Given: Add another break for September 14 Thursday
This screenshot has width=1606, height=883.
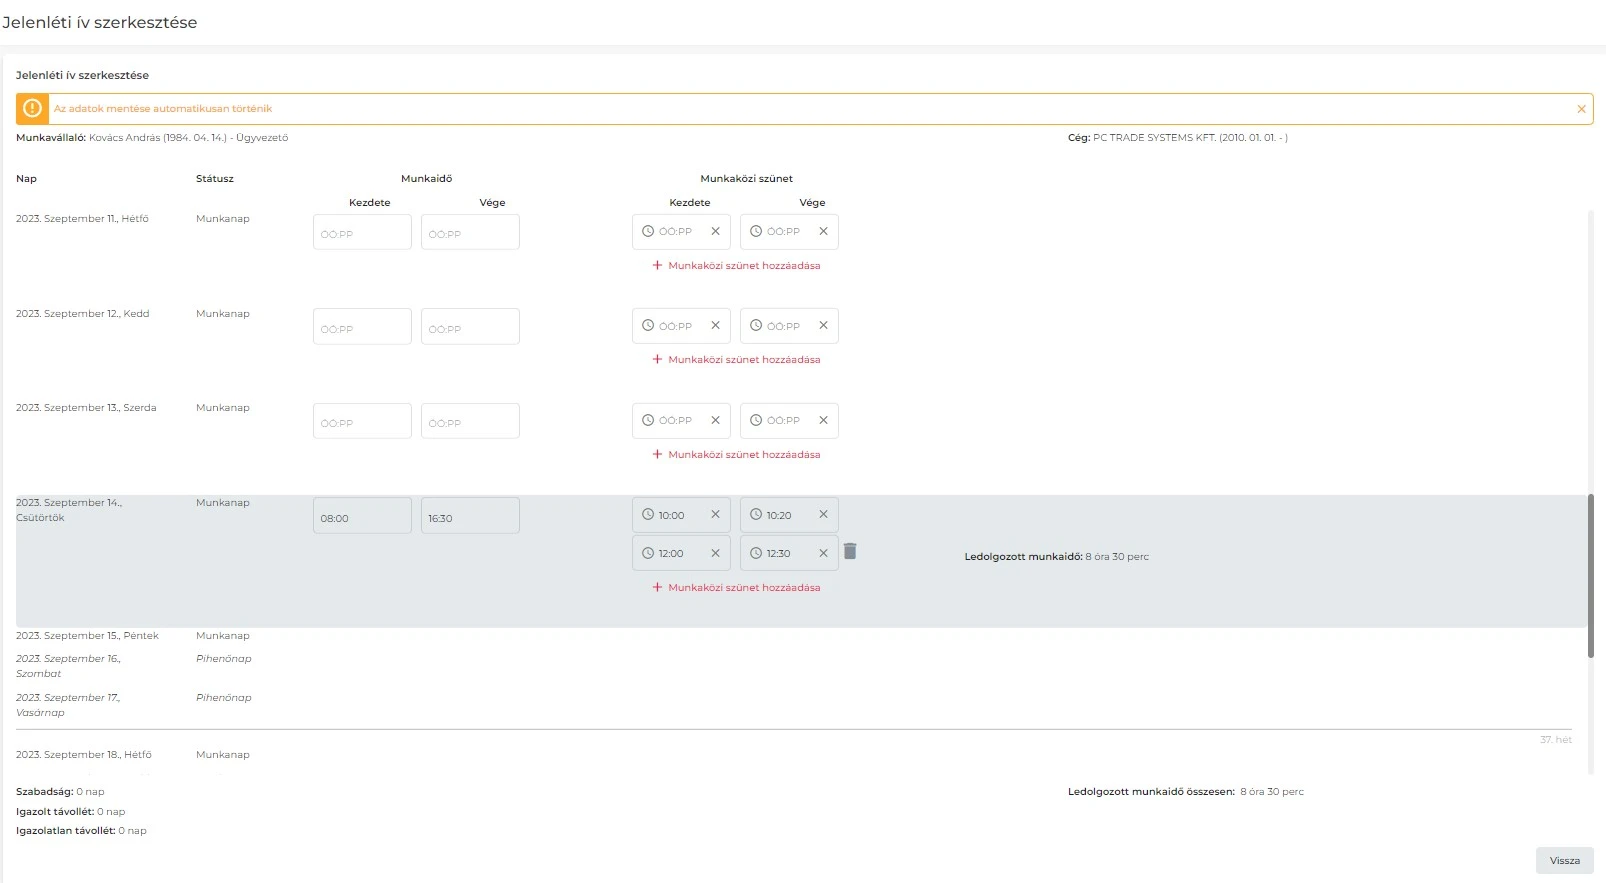Looking at the screenshot, I should (x=736, y=588).
